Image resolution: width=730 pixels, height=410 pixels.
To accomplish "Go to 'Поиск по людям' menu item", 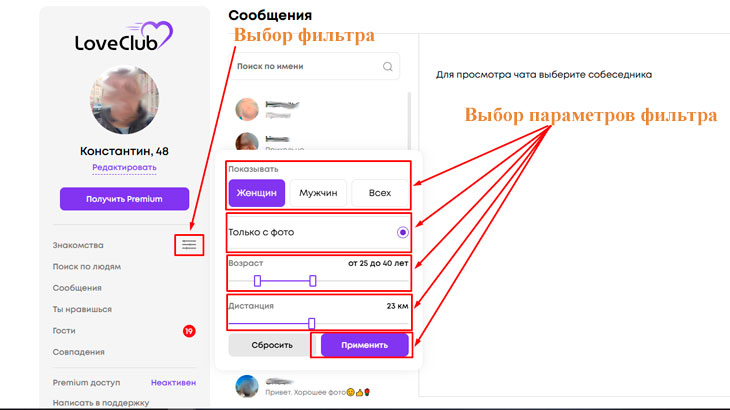I will pos(87,267).
